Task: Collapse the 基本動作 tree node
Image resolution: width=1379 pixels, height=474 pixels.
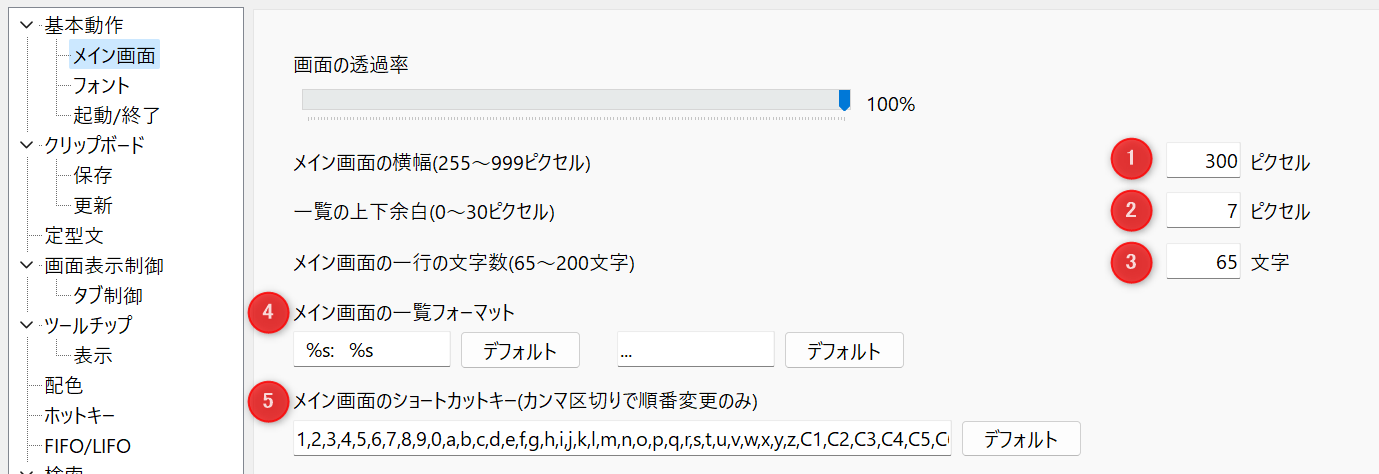Action: tap(27, 25)
